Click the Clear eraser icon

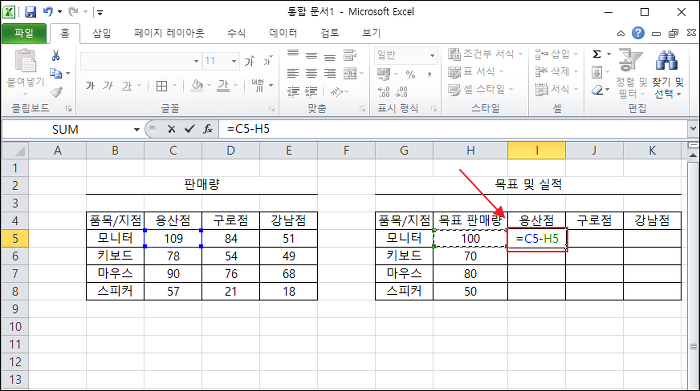pyautogui.click(x=597, y=90)
